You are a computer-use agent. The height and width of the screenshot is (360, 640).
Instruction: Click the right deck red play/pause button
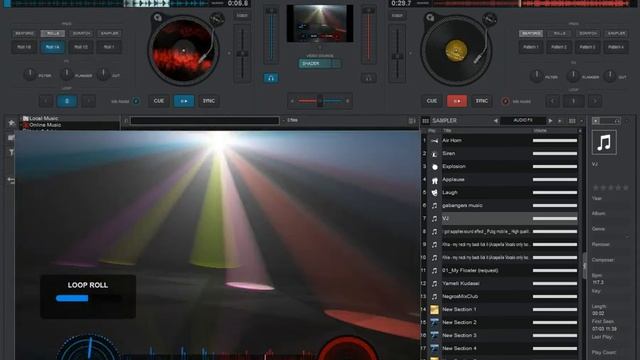click(457, 101)
